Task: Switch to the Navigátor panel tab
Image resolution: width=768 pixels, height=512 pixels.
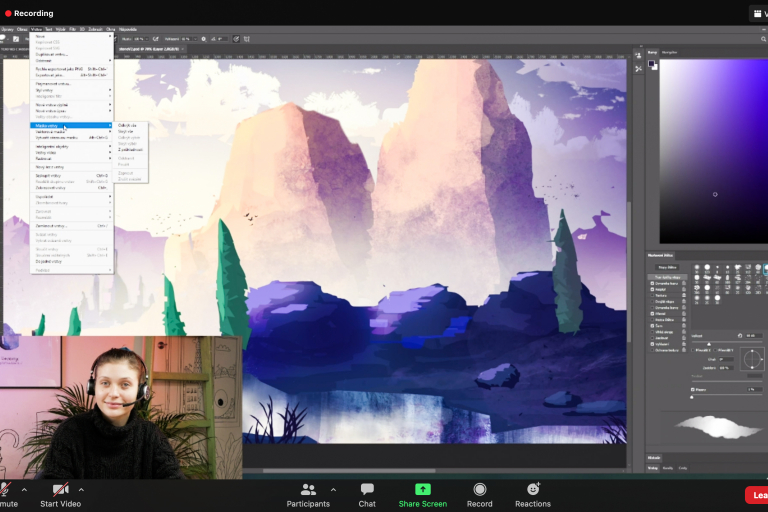Action: pyautogui.click(x=670, y=52)
